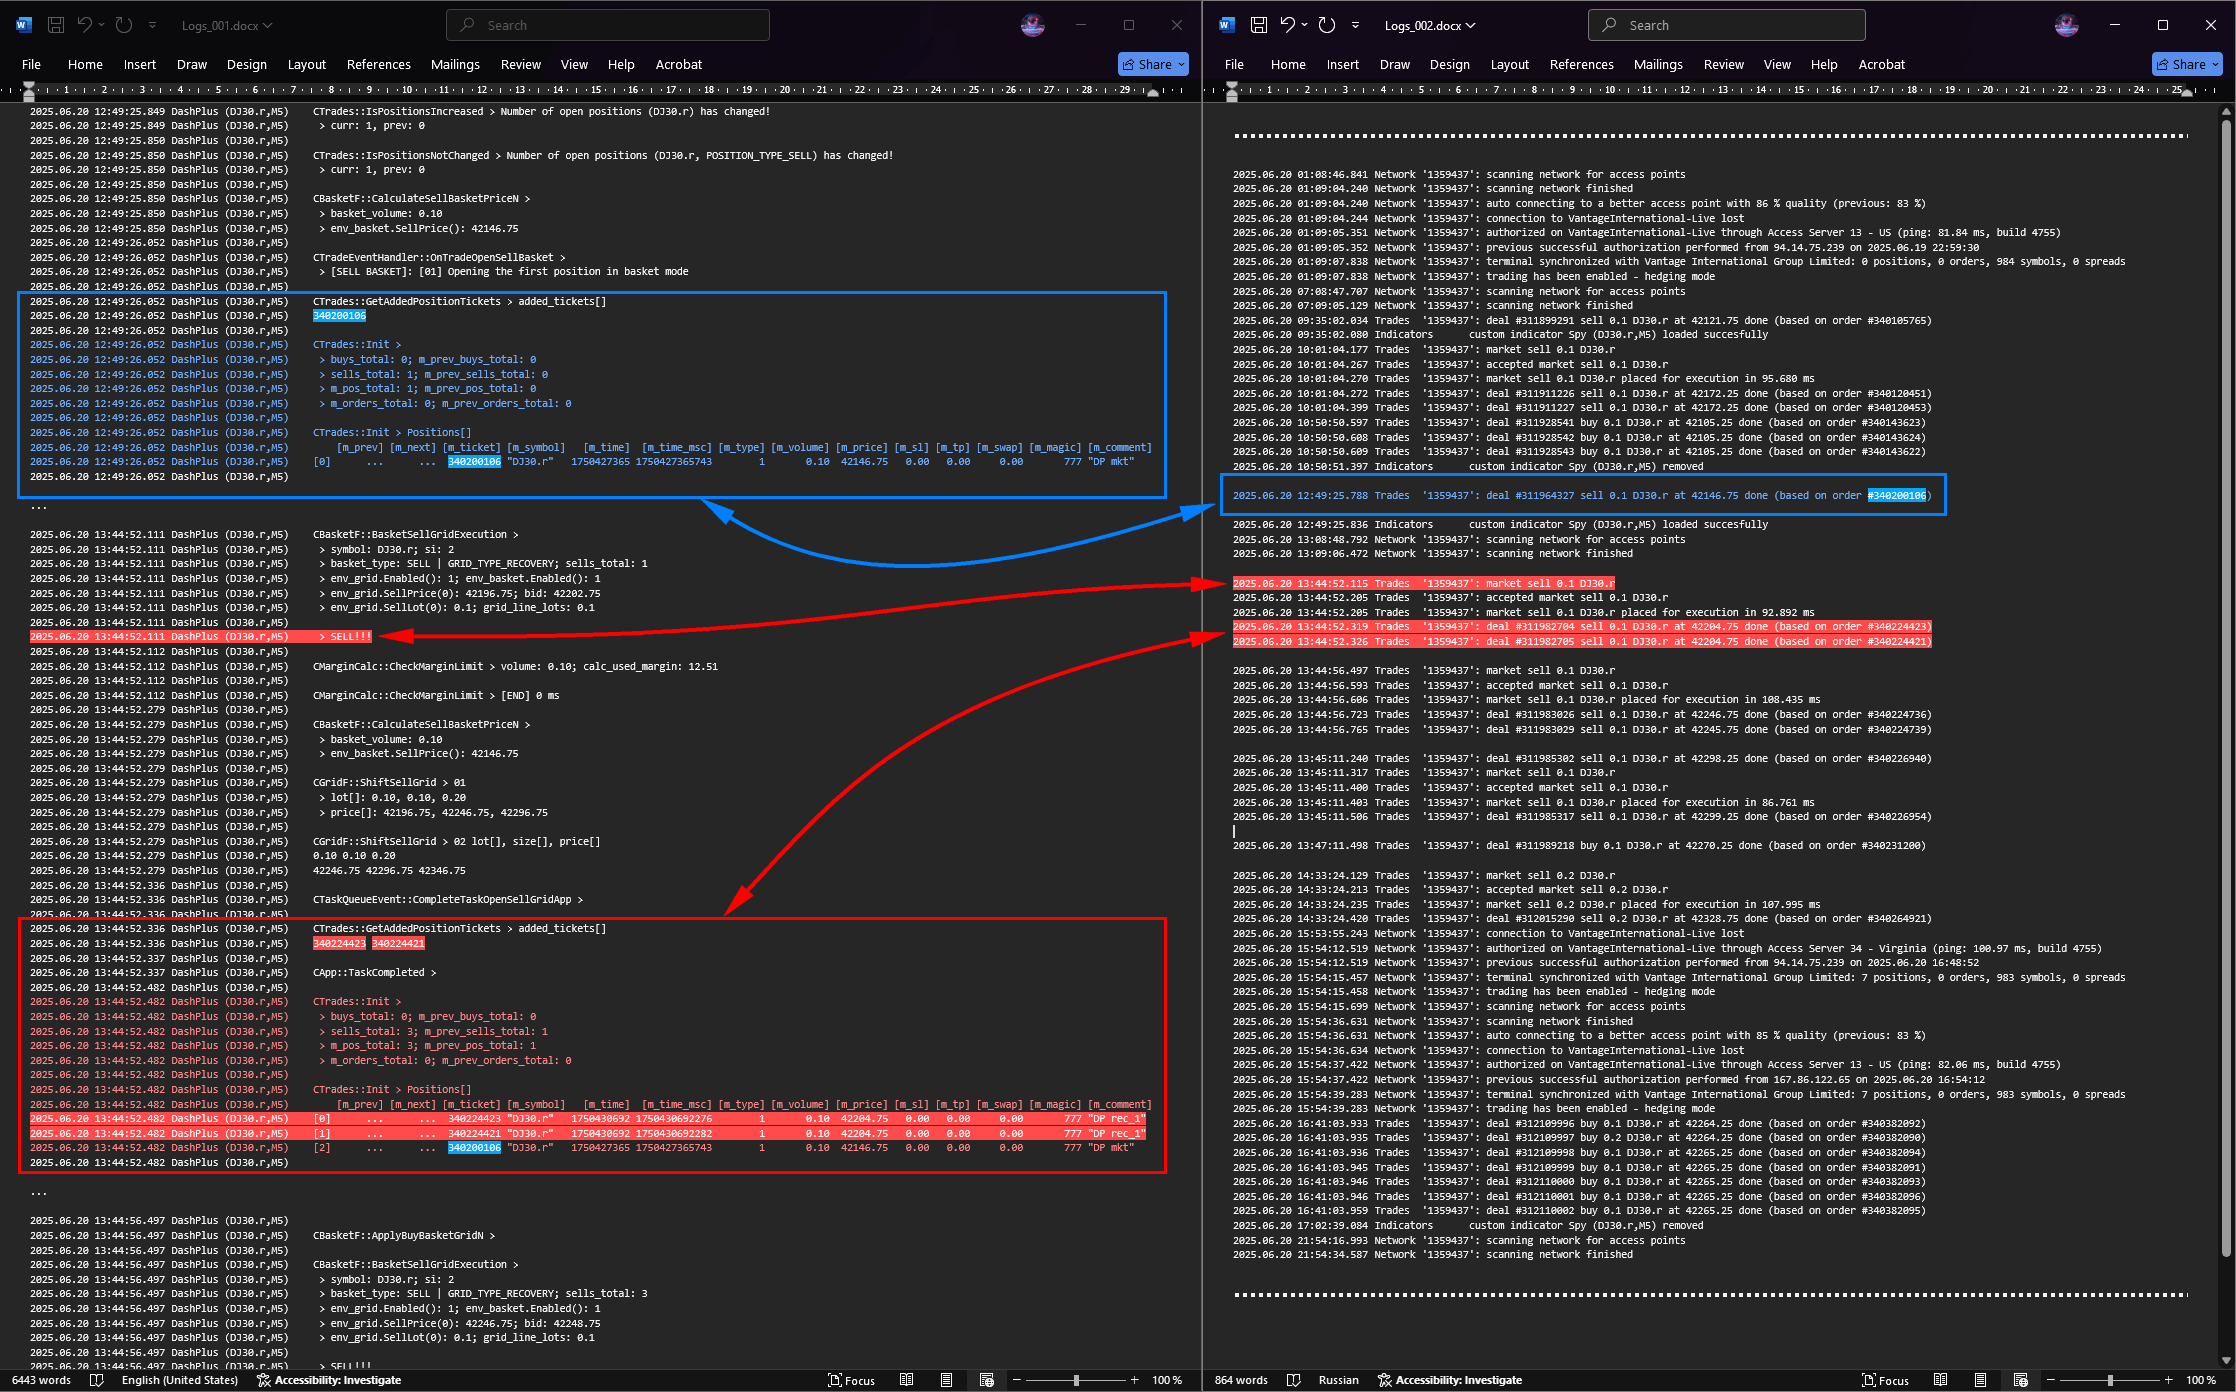Click Redo icon in Logs_002.docx title bar
This screenshot has width=2236, height=1392.
pos(1327,25)
